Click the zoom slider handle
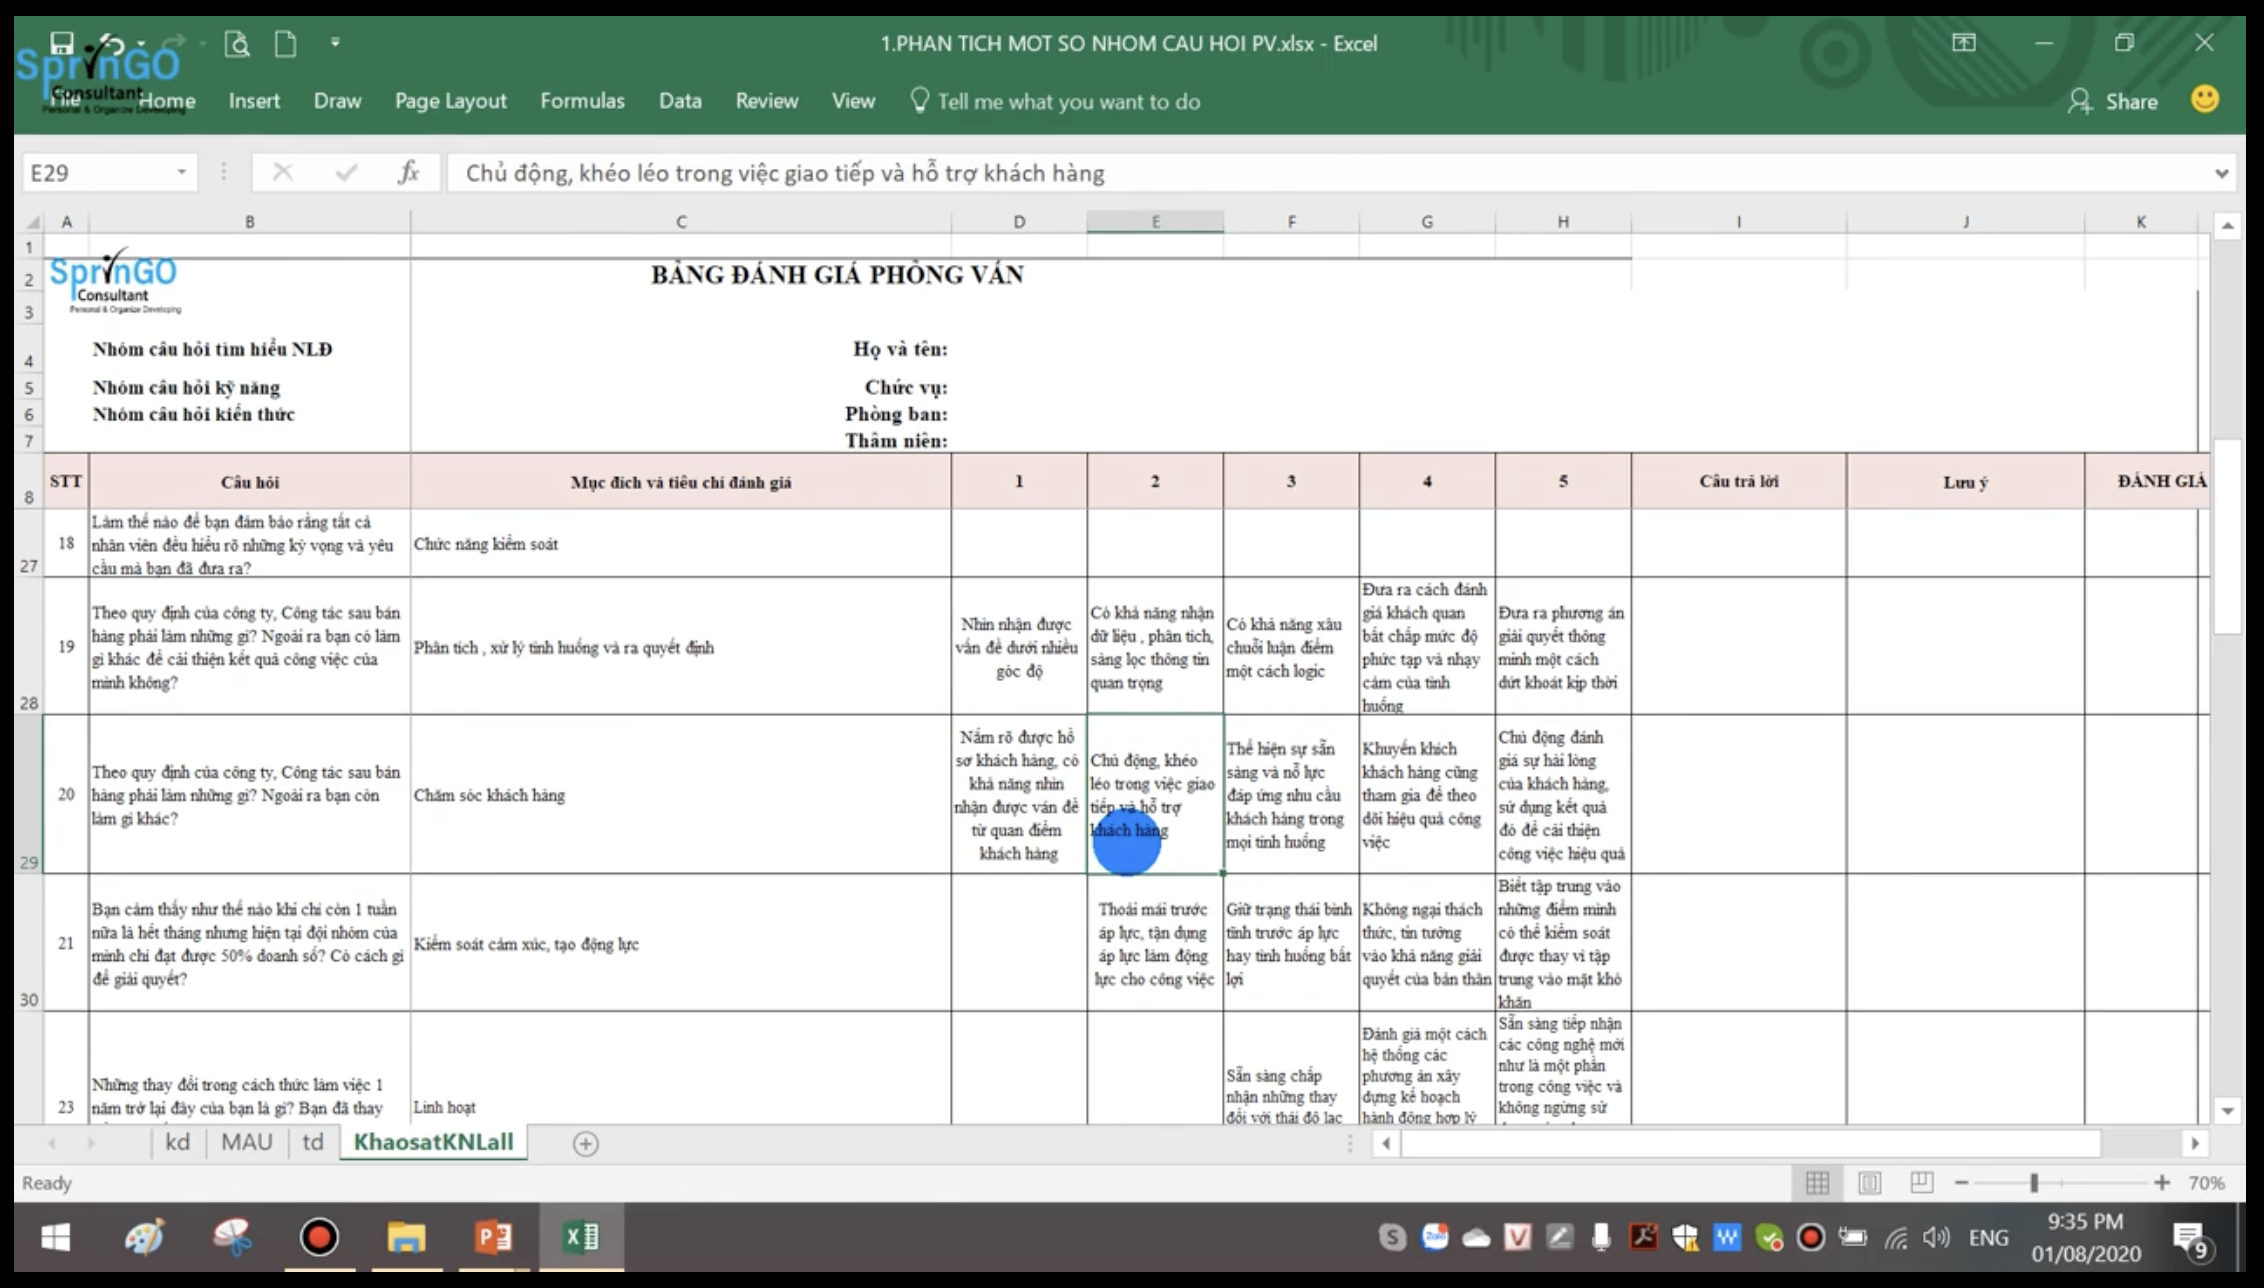 point(2034,1183)
